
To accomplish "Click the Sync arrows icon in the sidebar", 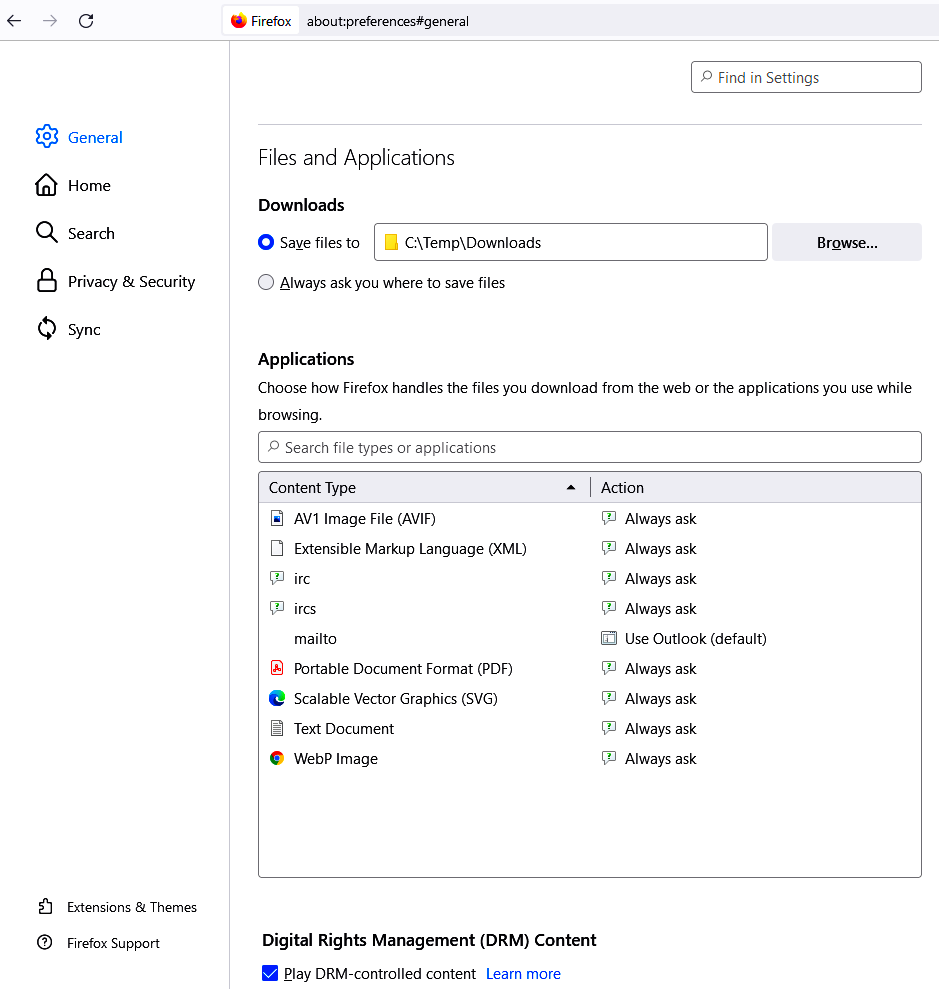I will click(47, 329).
